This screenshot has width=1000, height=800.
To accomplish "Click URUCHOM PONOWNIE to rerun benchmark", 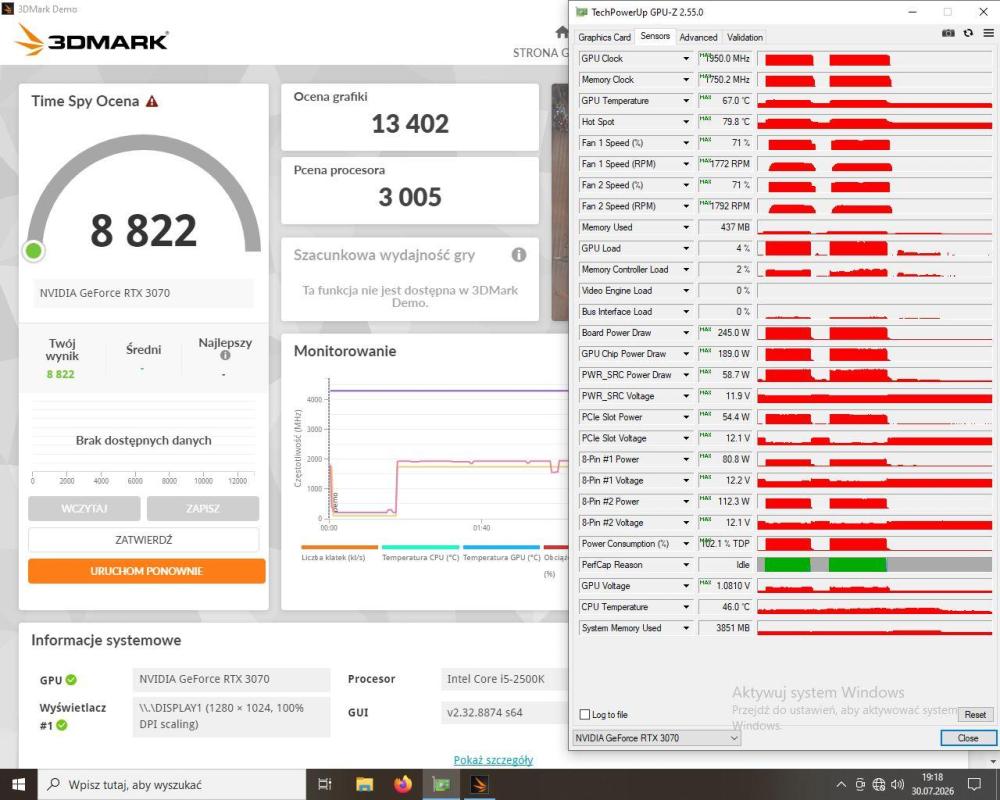I will (x=147, y=571).
